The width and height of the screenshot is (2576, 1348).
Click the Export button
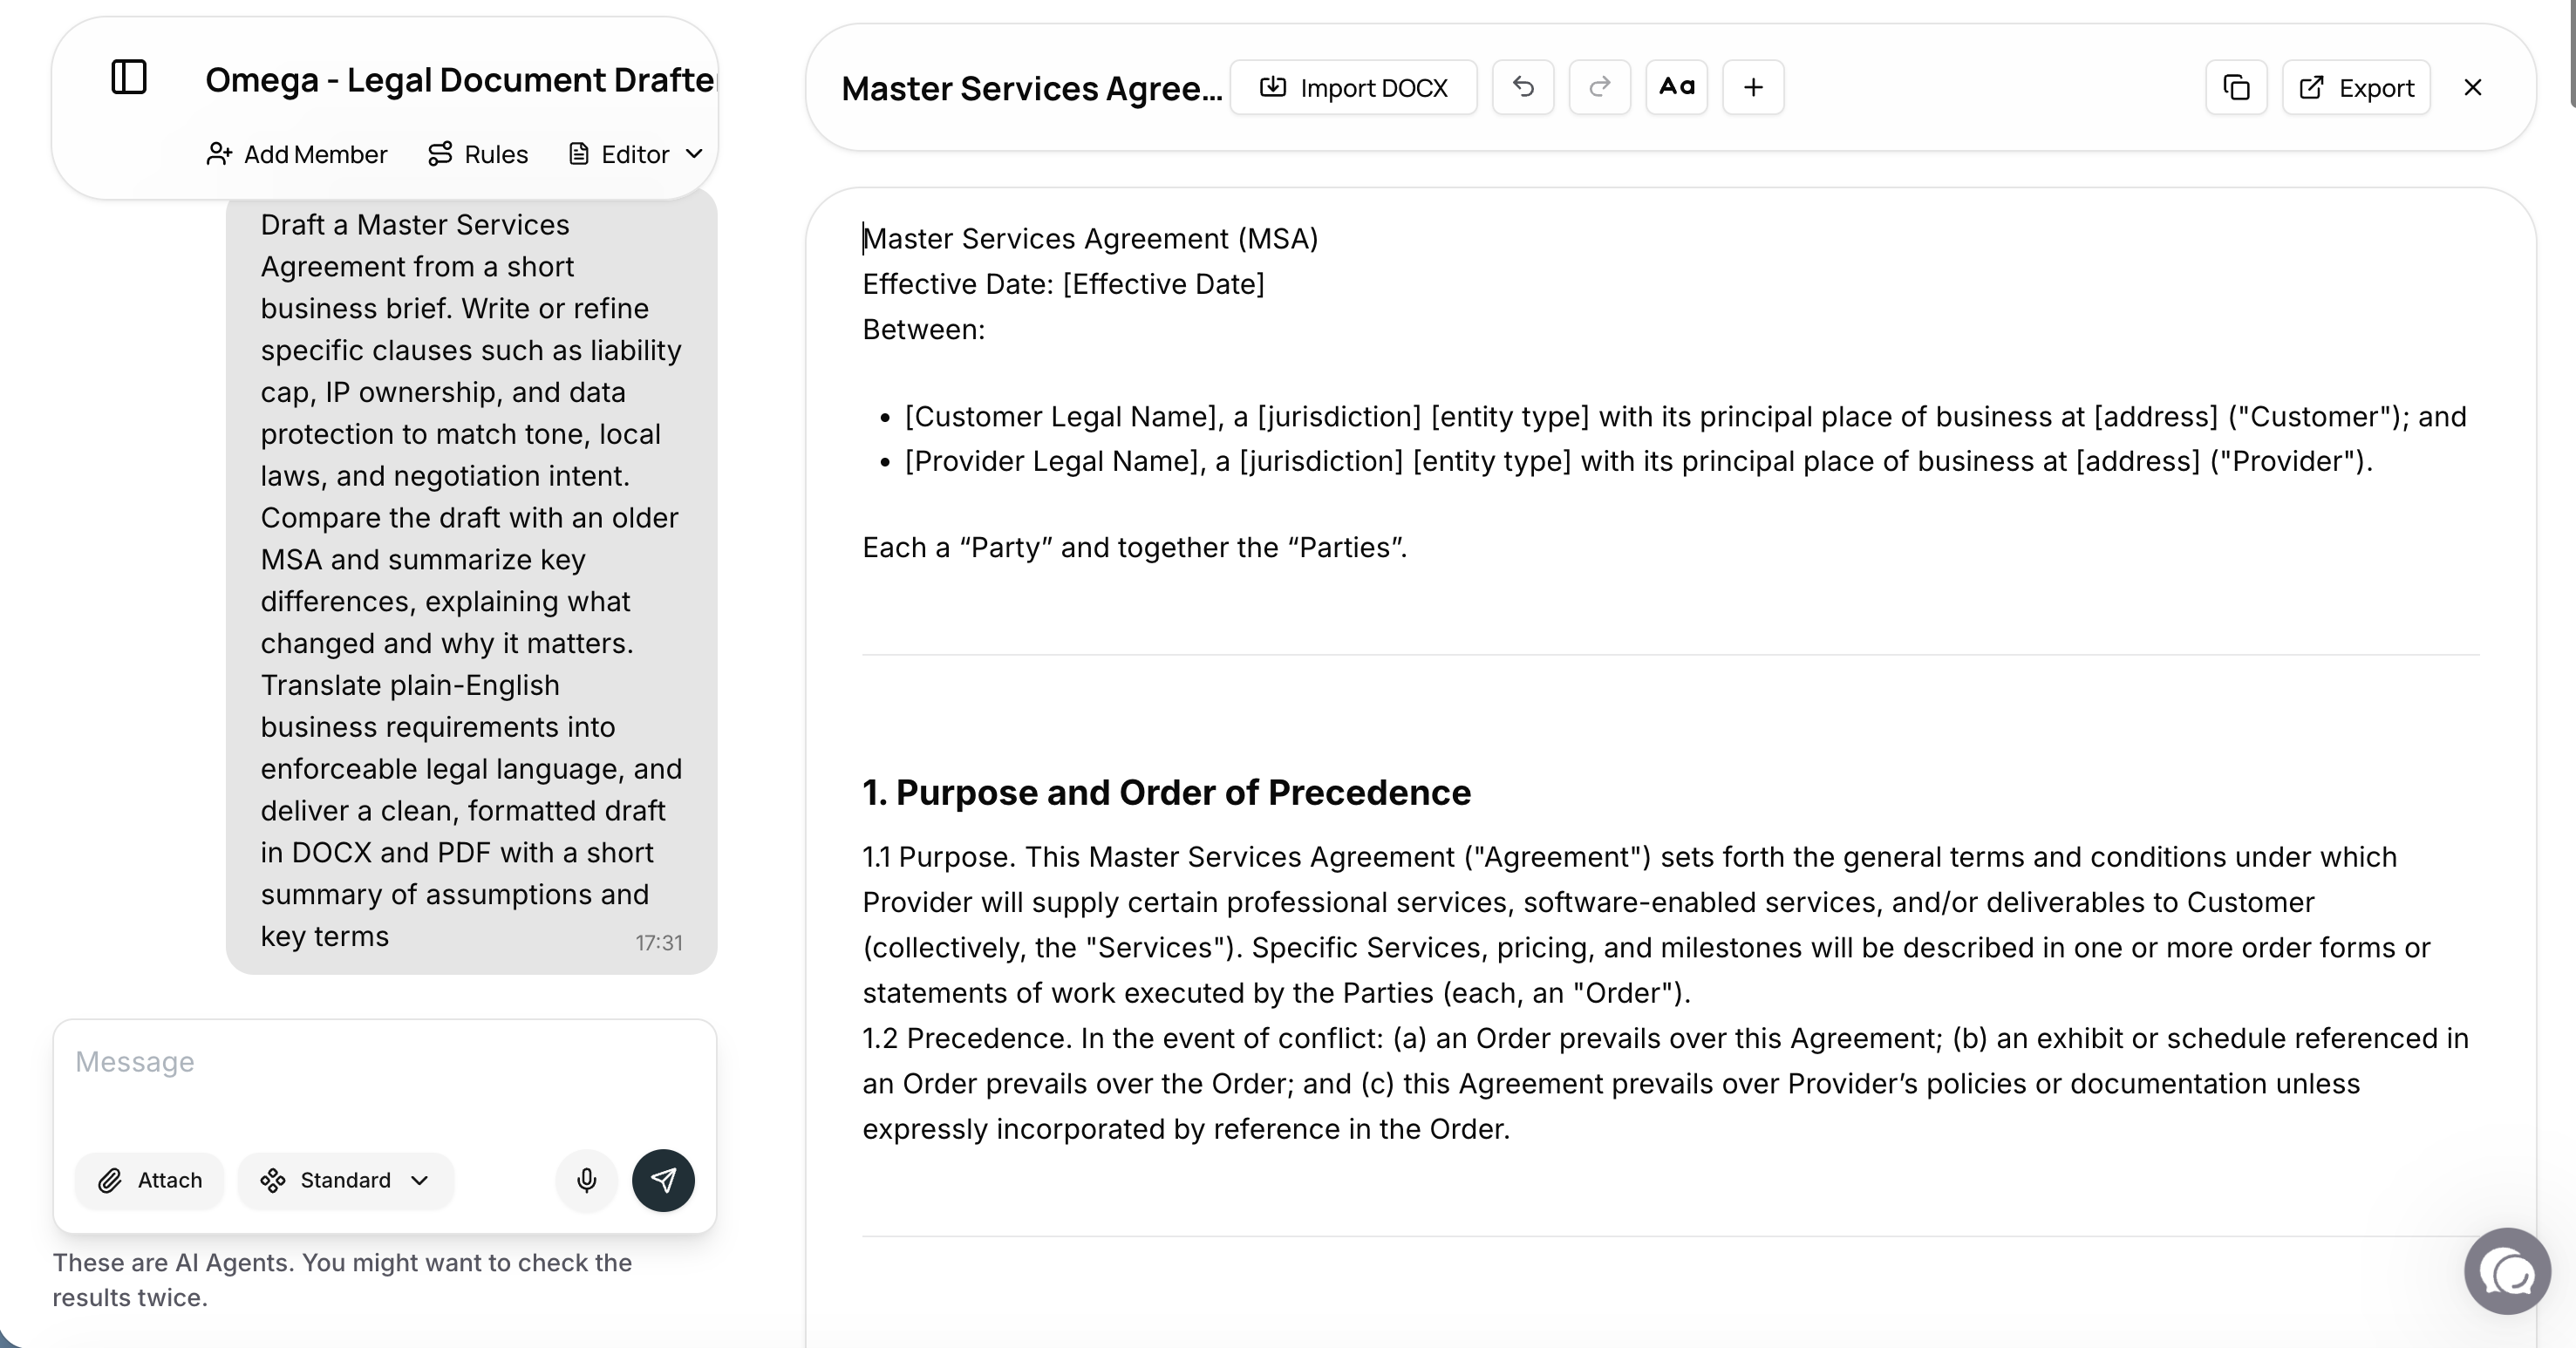coord(2356,88)
